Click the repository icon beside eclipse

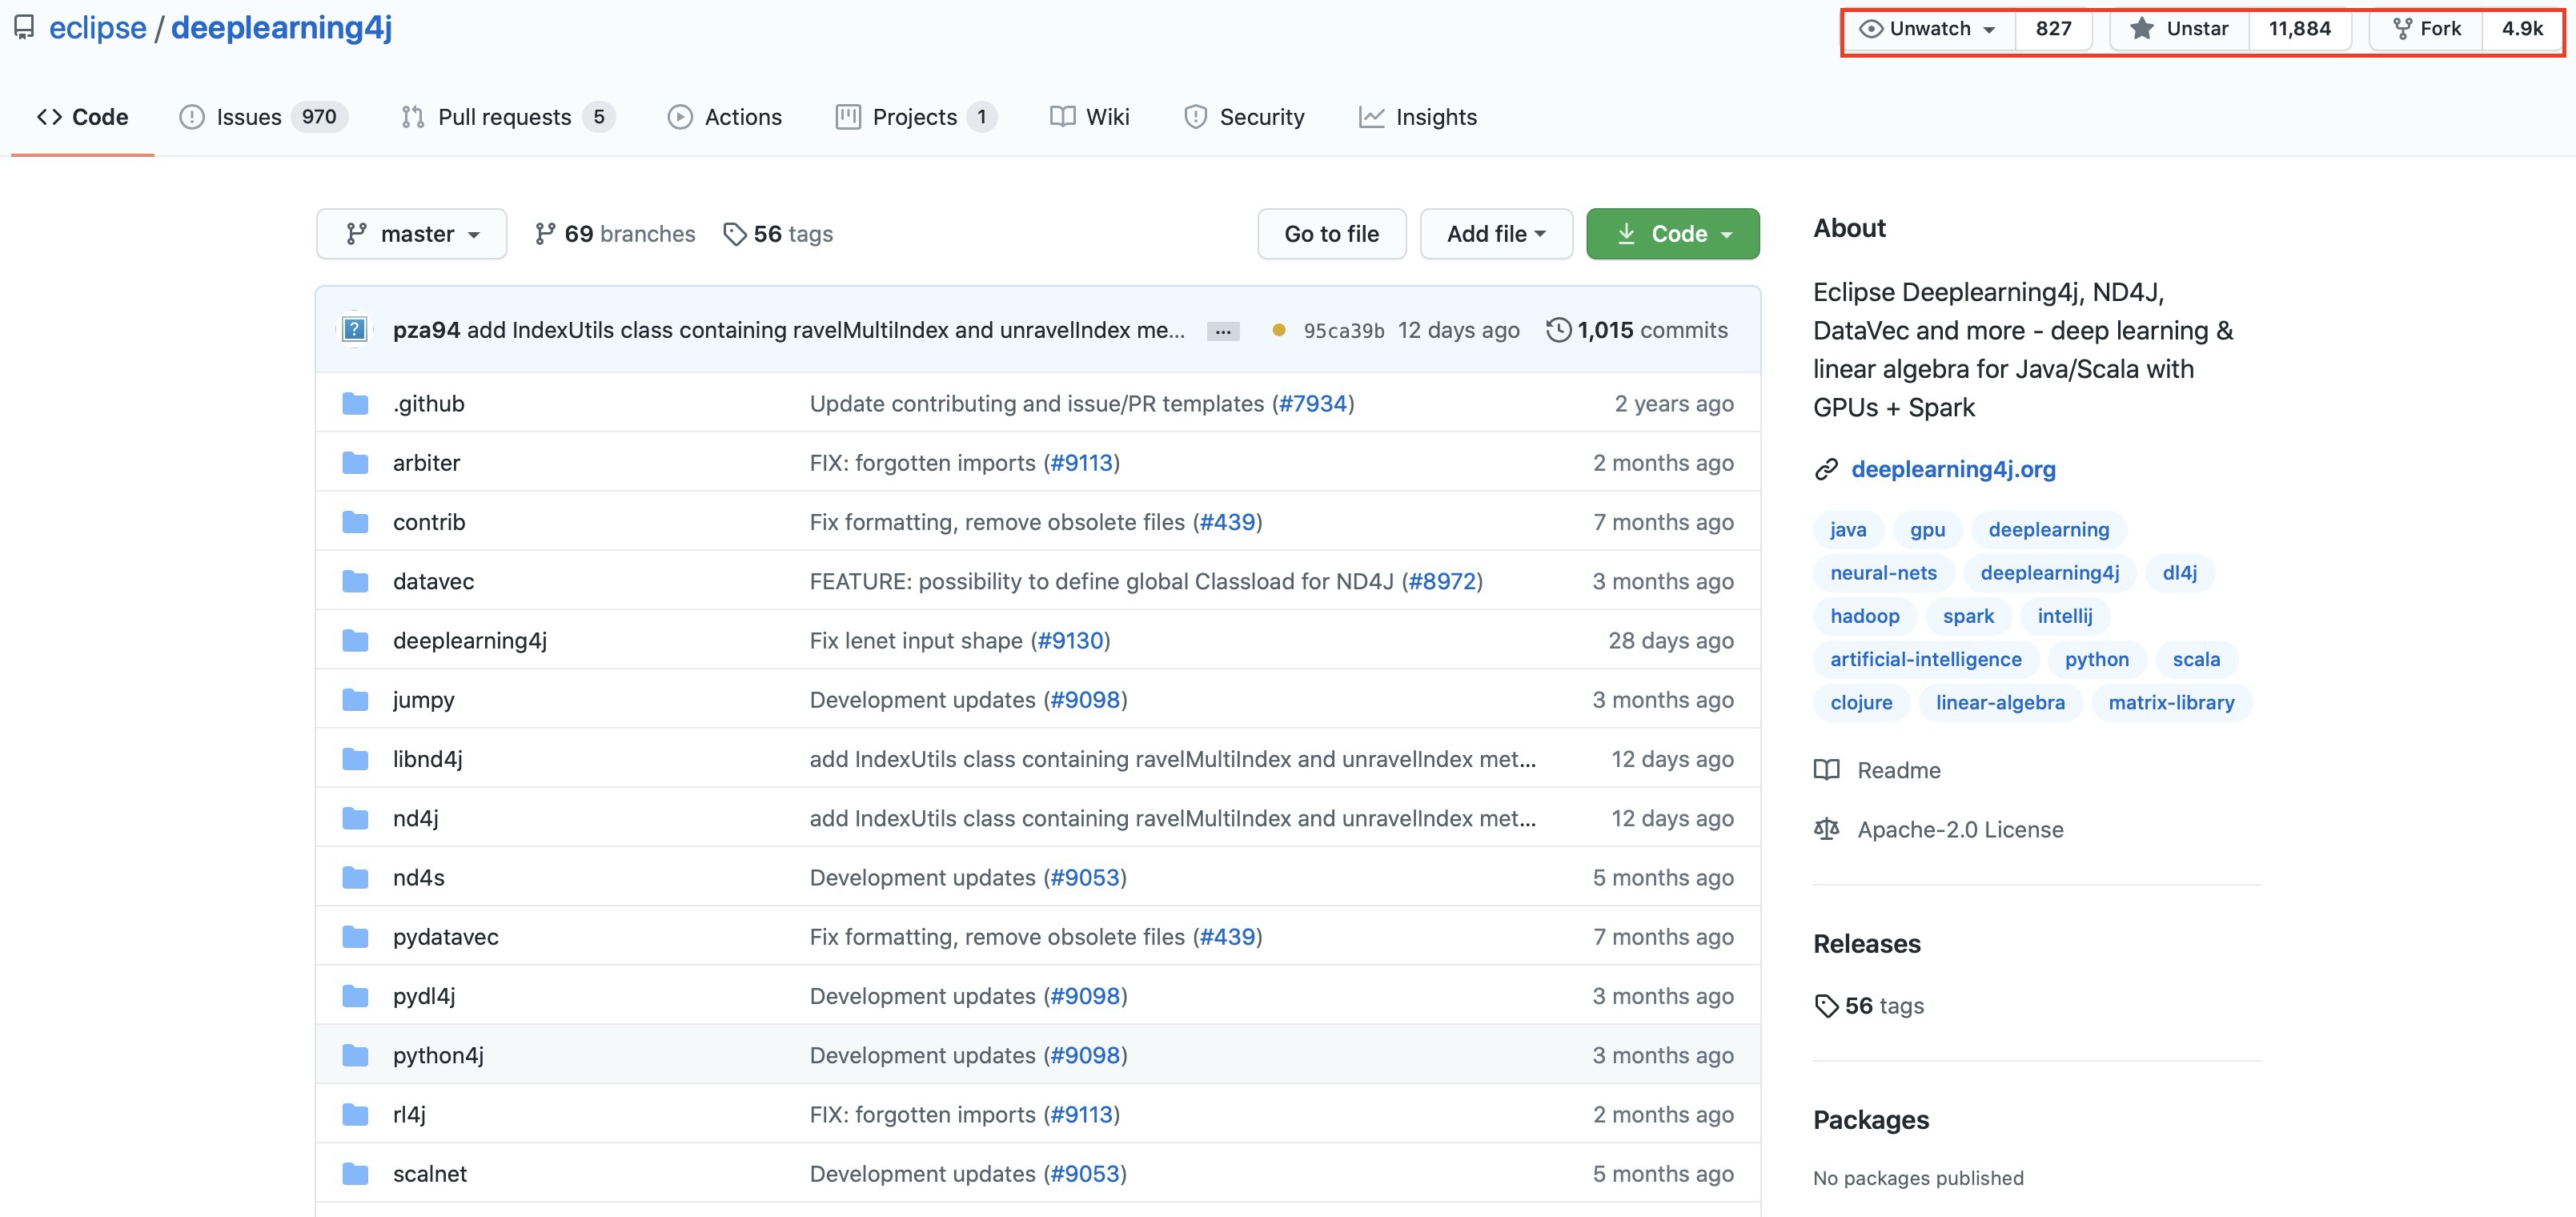point(24,28)
